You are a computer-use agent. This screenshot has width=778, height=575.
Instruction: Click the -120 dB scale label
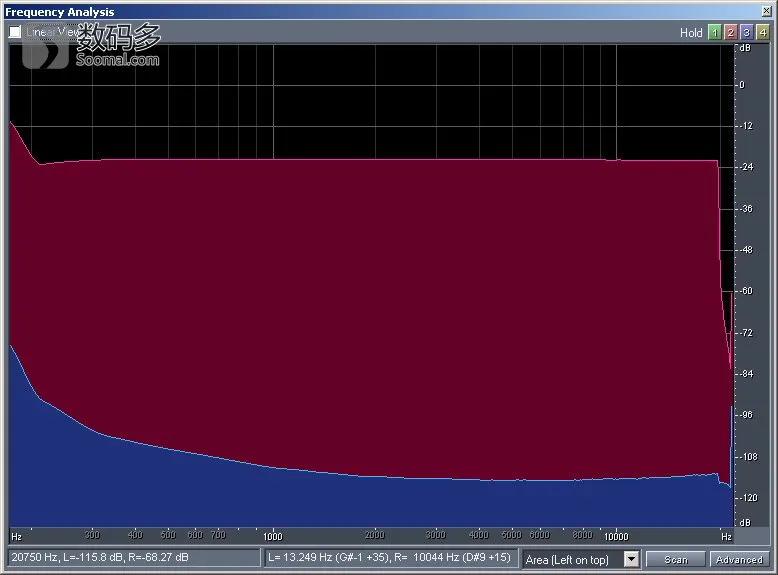point(748,498)
